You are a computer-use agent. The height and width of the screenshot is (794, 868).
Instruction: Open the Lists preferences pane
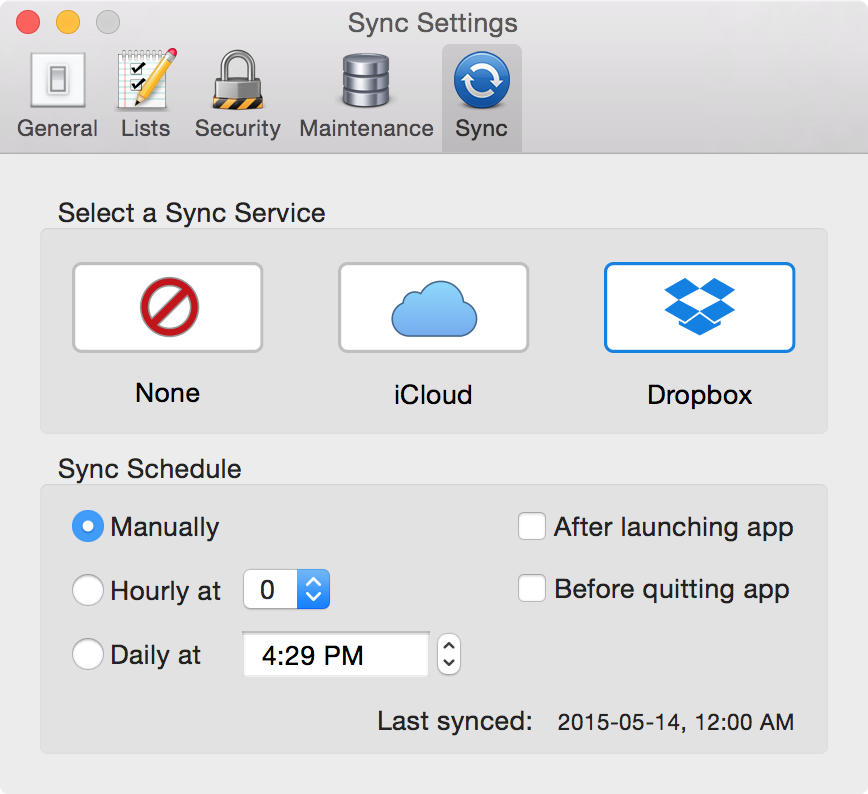point(146,96)
